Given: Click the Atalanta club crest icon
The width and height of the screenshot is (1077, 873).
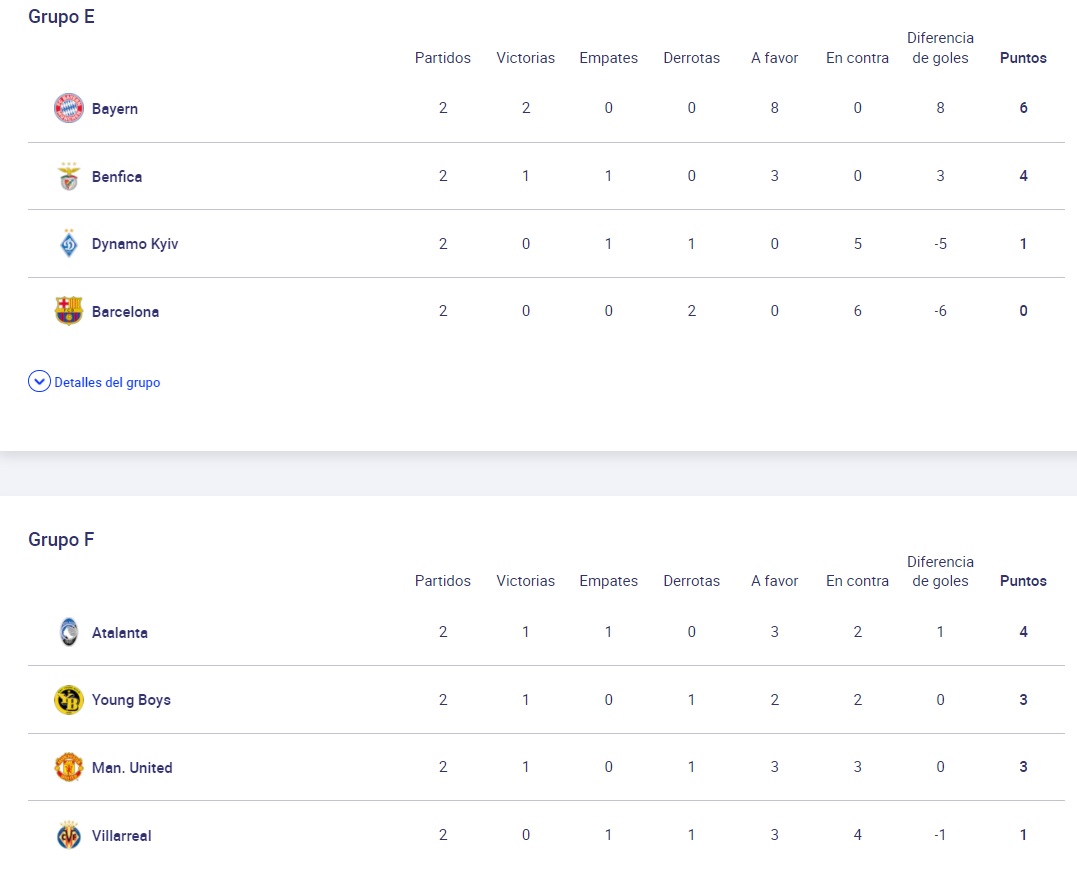Looking at the screenshot, I should click(68, 632).
